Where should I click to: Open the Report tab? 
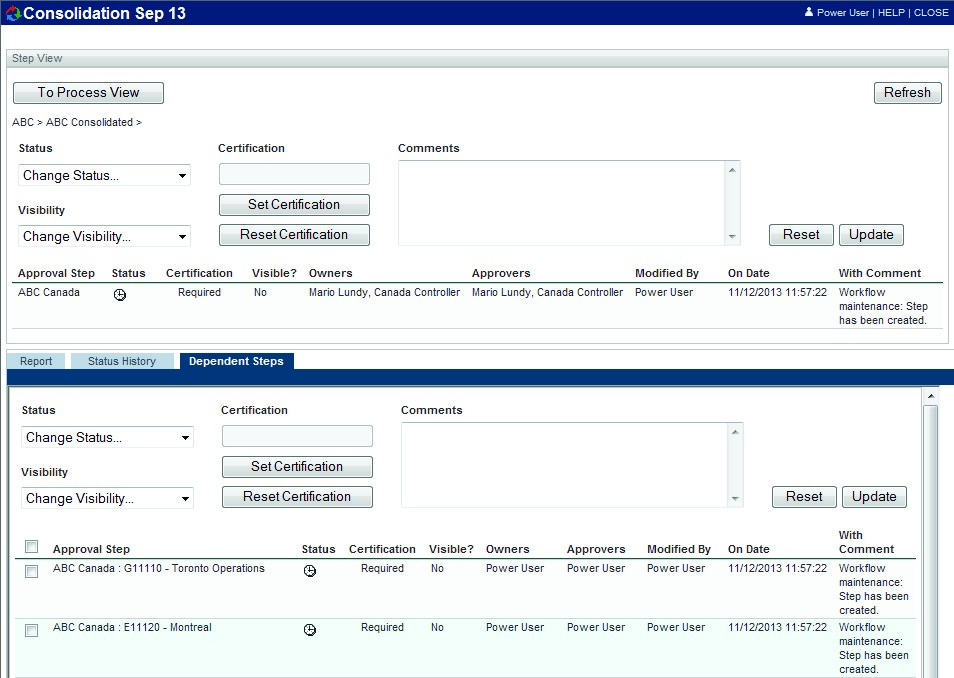pos(36,361)
